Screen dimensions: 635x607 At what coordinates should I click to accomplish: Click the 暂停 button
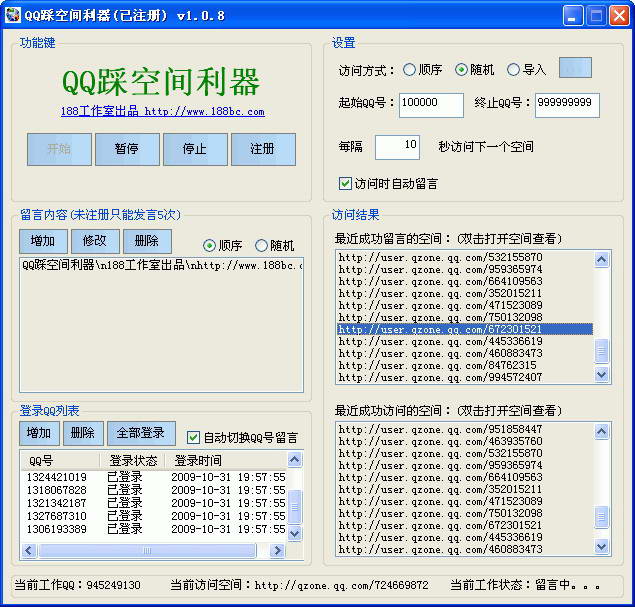[127, 149]
